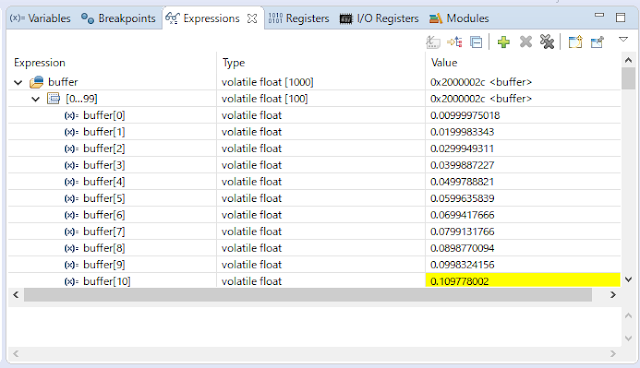Switch to the Variables tab

coord(40,18)
